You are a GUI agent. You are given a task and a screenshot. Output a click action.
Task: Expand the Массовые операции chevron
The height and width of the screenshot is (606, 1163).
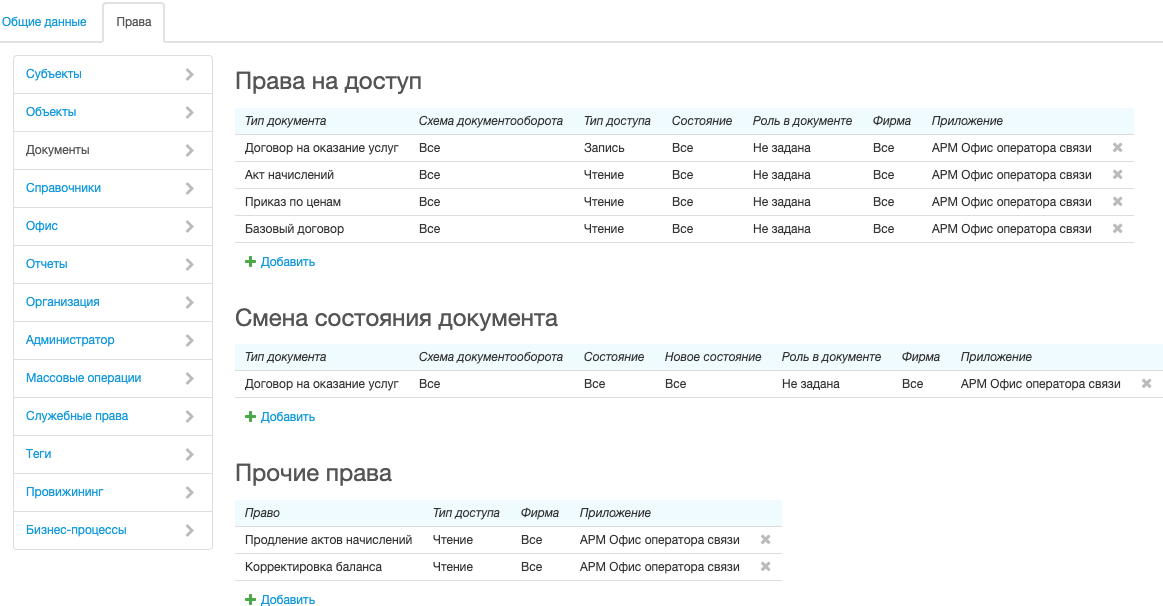[189, 378]
